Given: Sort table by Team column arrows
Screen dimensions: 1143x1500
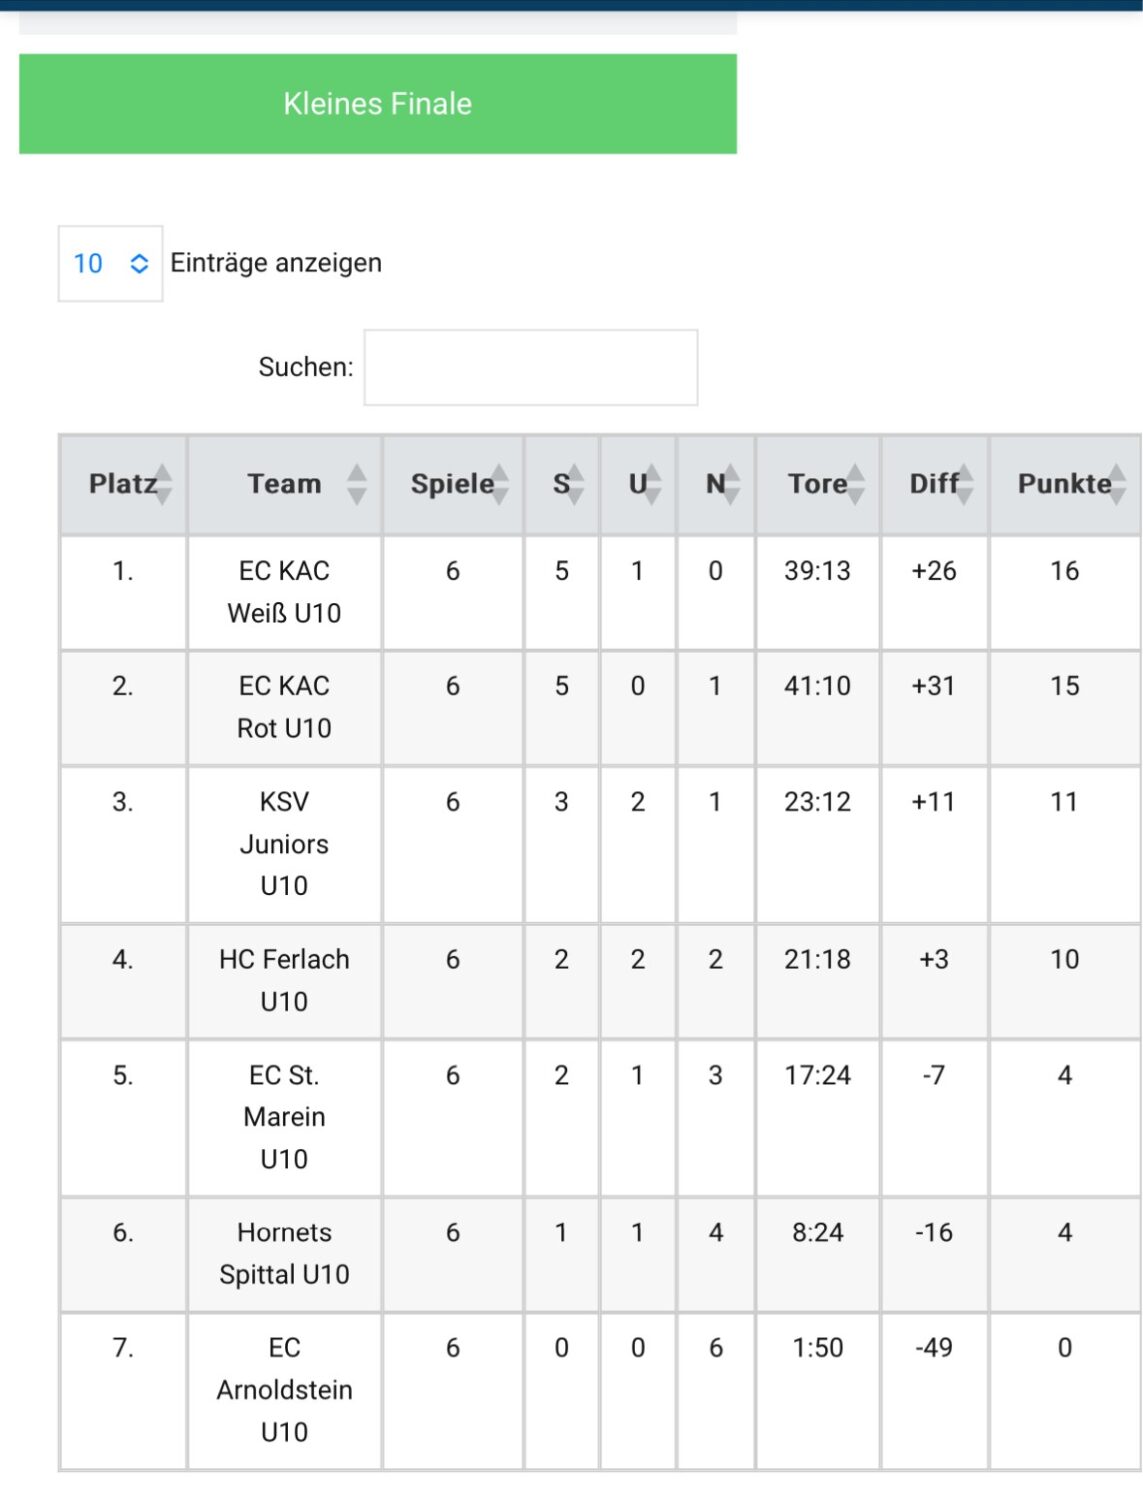Looking at the screenshot, I should click(x=357, y=485).
